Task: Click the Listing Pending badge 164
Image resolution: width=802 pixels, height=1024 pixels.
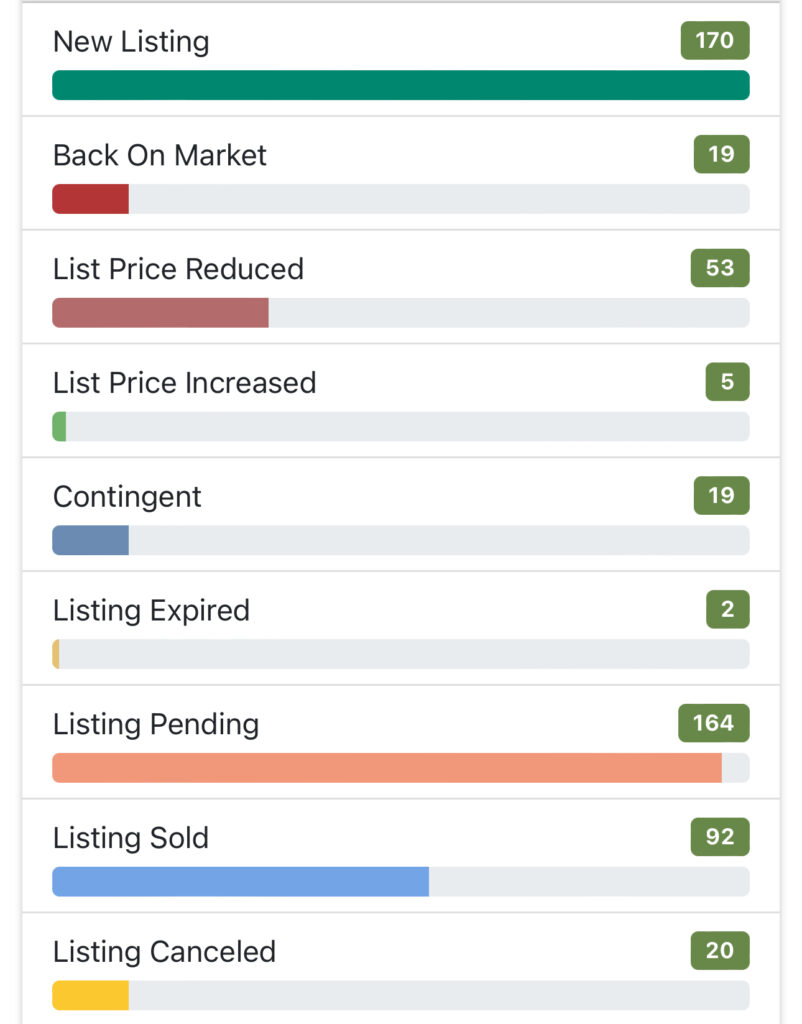Action: coord(714,723)
